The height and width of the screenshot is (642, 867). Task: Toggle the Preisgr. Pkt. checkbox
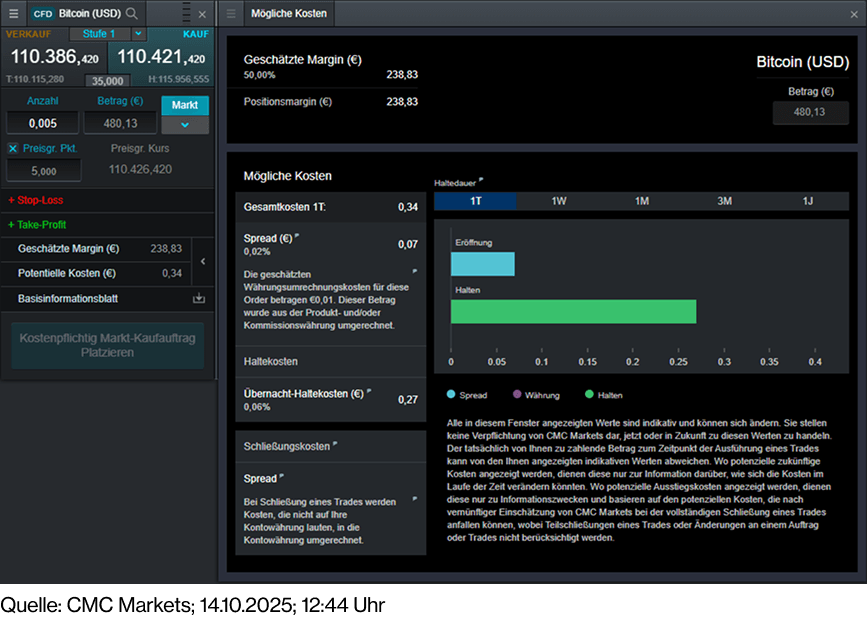13,148
